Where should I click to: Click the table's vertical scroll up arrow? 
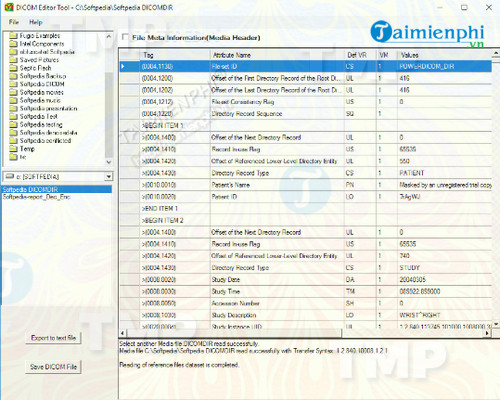coord(496,53)
